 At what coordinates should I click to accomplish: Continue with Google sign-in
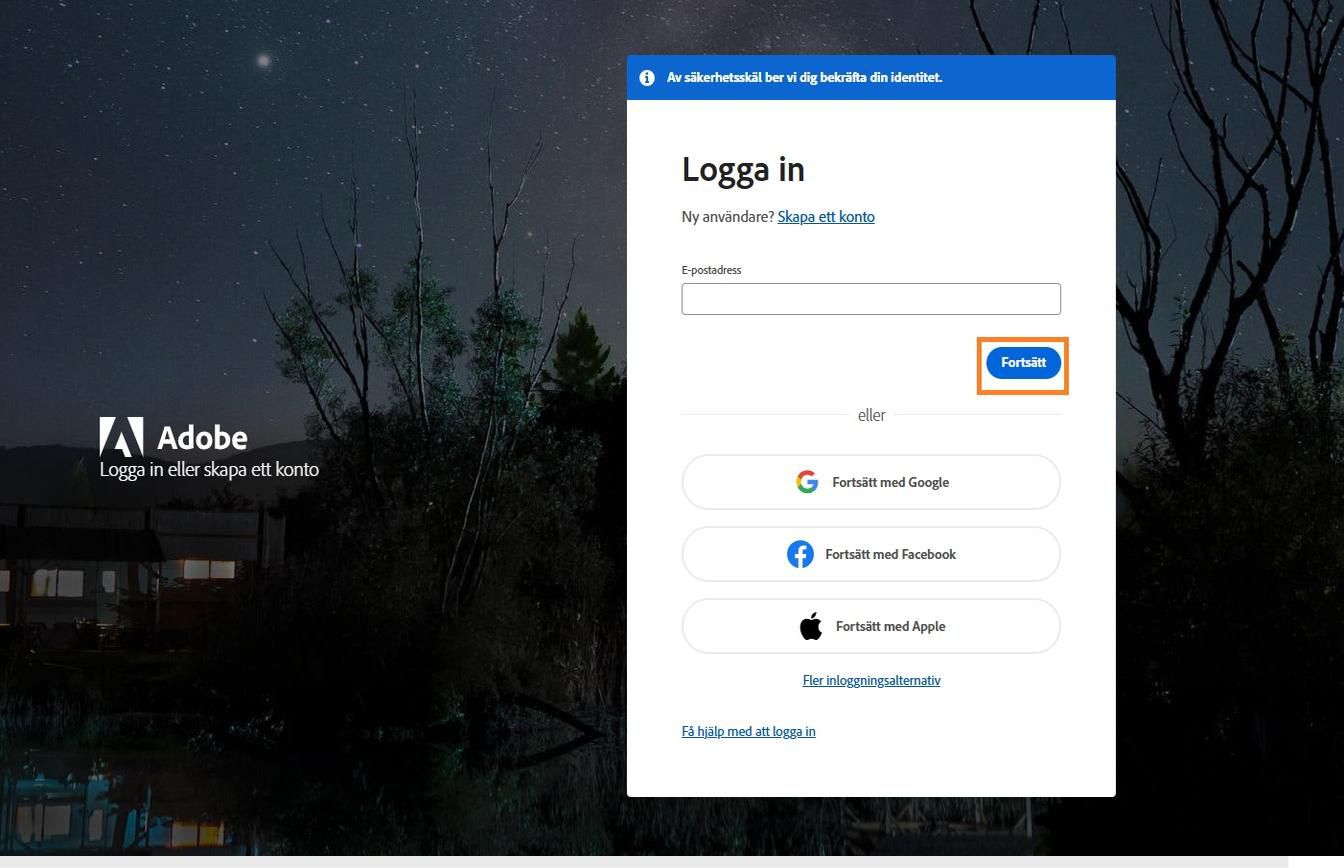coord(871,482)
